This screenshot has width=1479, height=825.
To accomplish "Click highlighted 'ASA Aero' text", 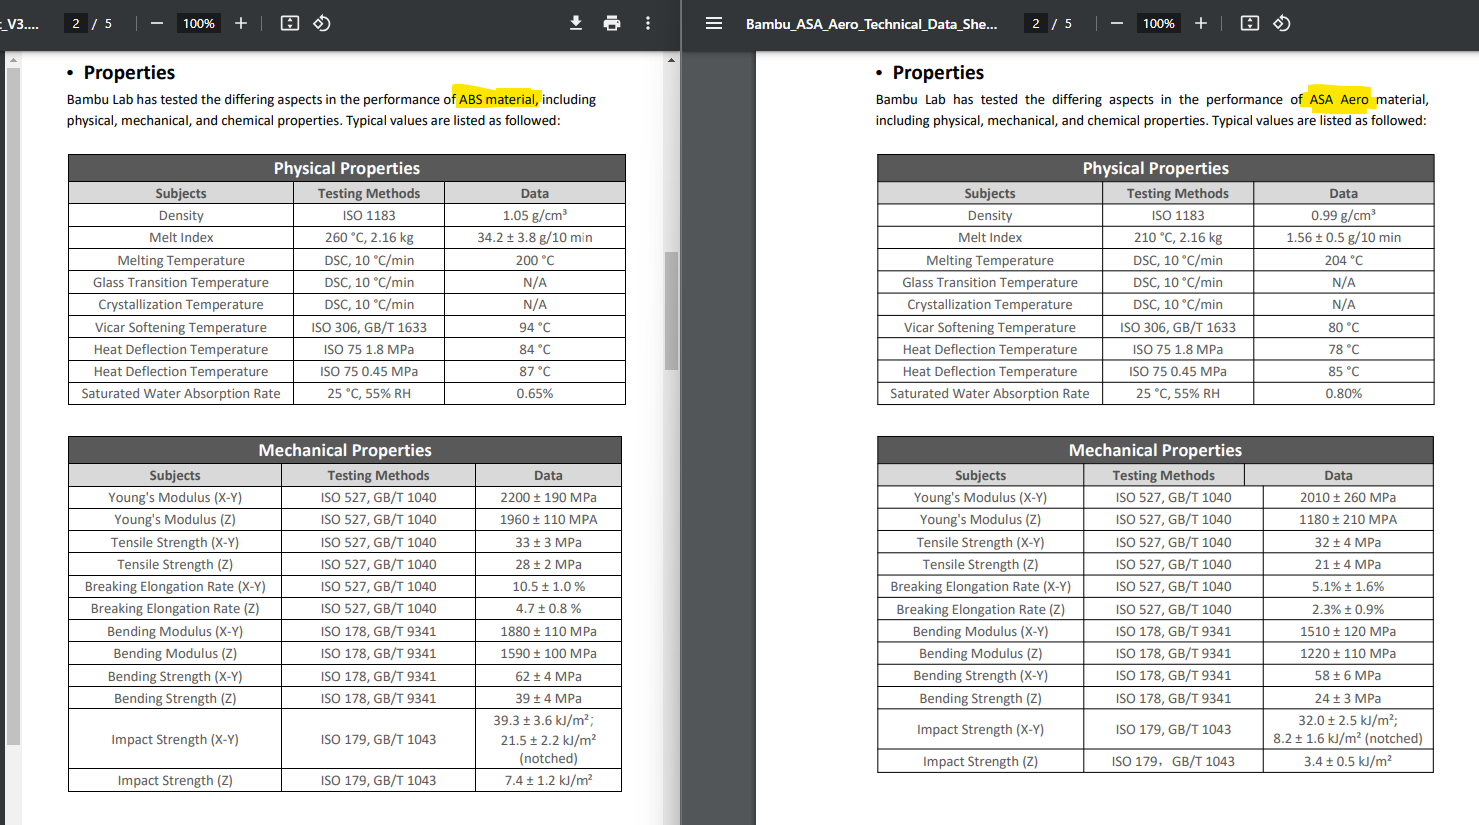I will pyautogui.click(x=1339, y=99).
